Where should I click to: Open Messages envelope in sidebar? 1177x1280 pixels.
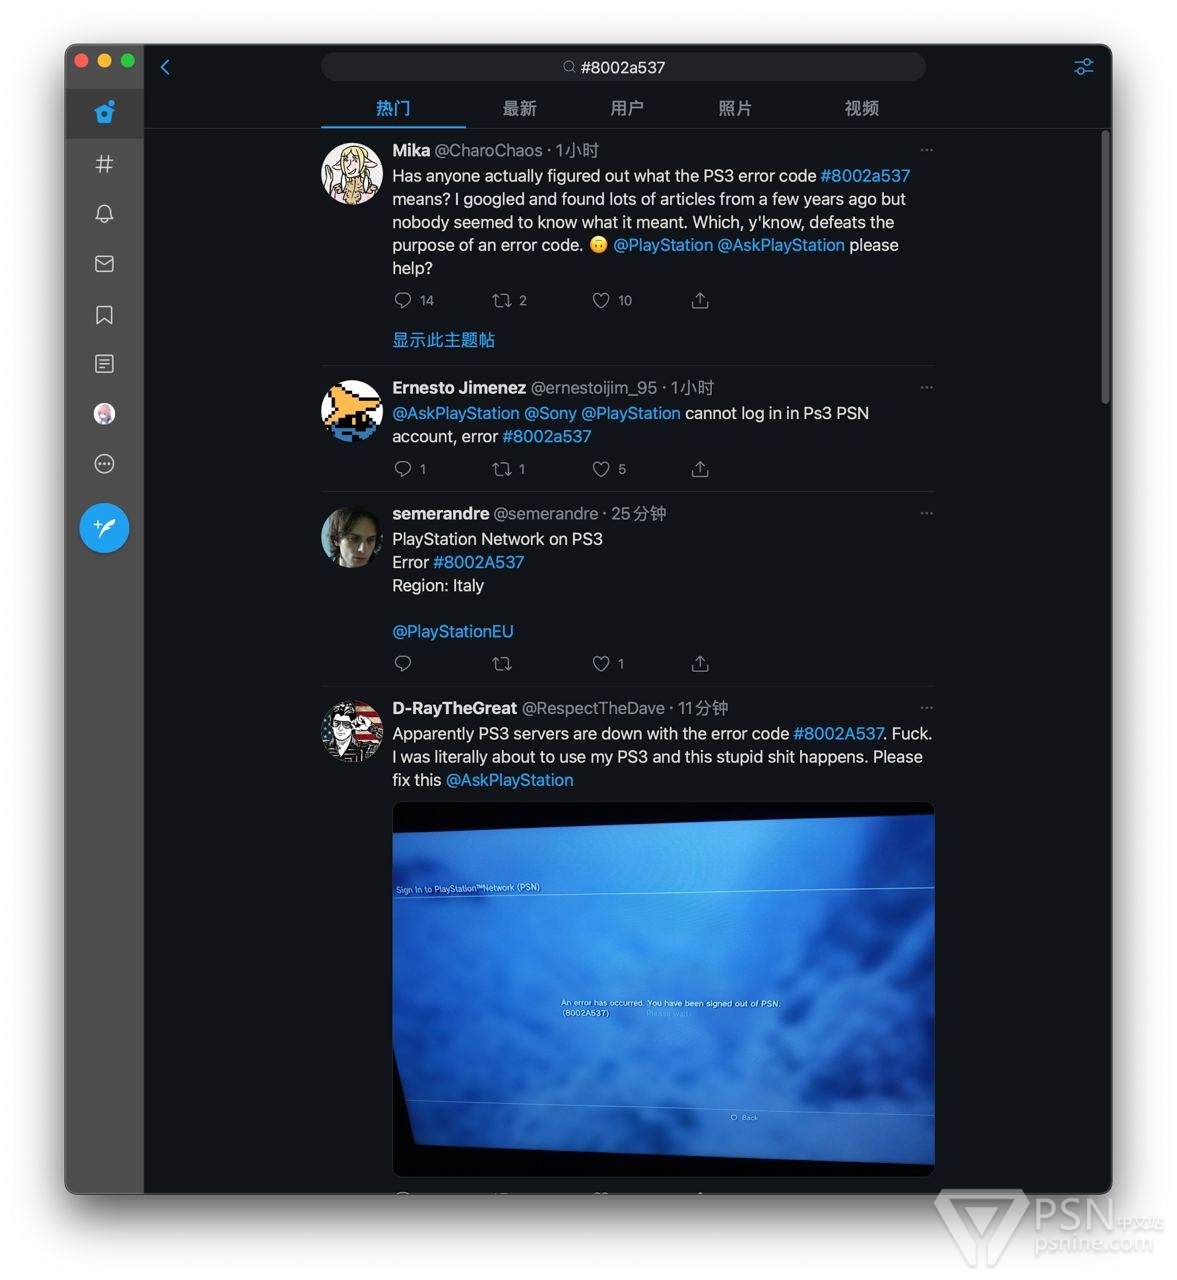[104, 264]
